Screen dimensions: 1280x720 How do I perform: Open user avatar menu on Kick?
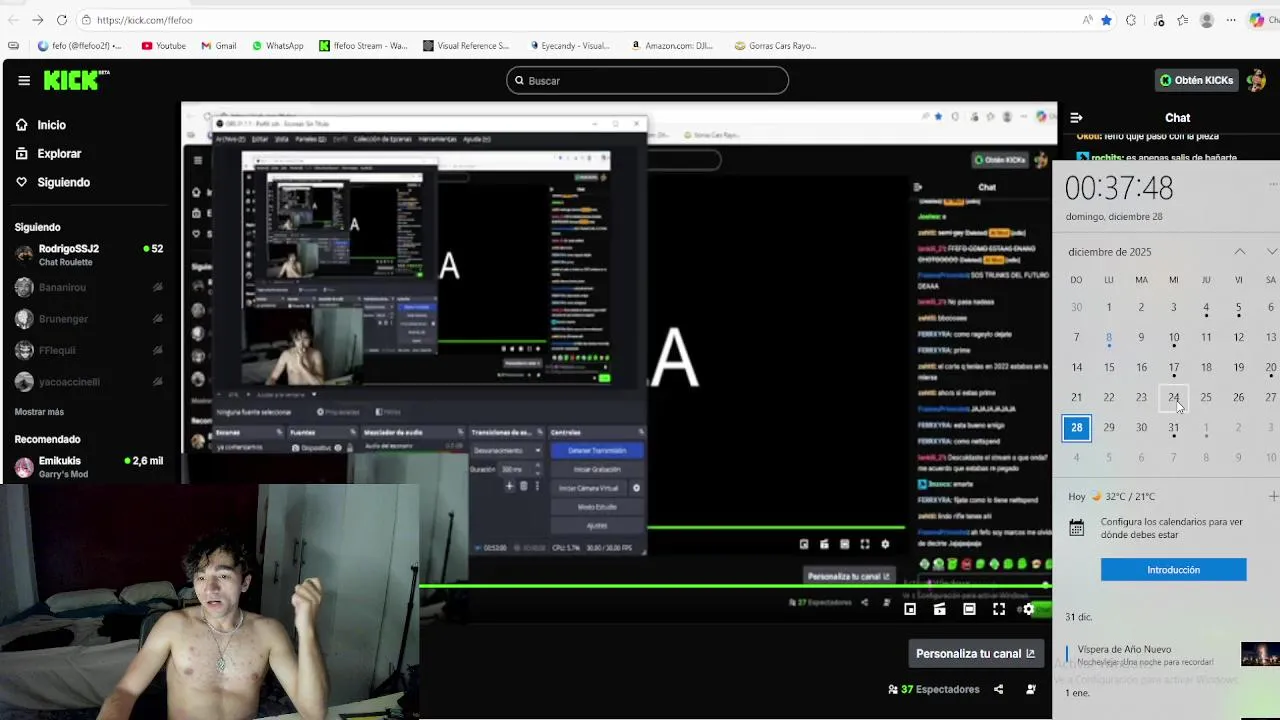point(1257,80)
